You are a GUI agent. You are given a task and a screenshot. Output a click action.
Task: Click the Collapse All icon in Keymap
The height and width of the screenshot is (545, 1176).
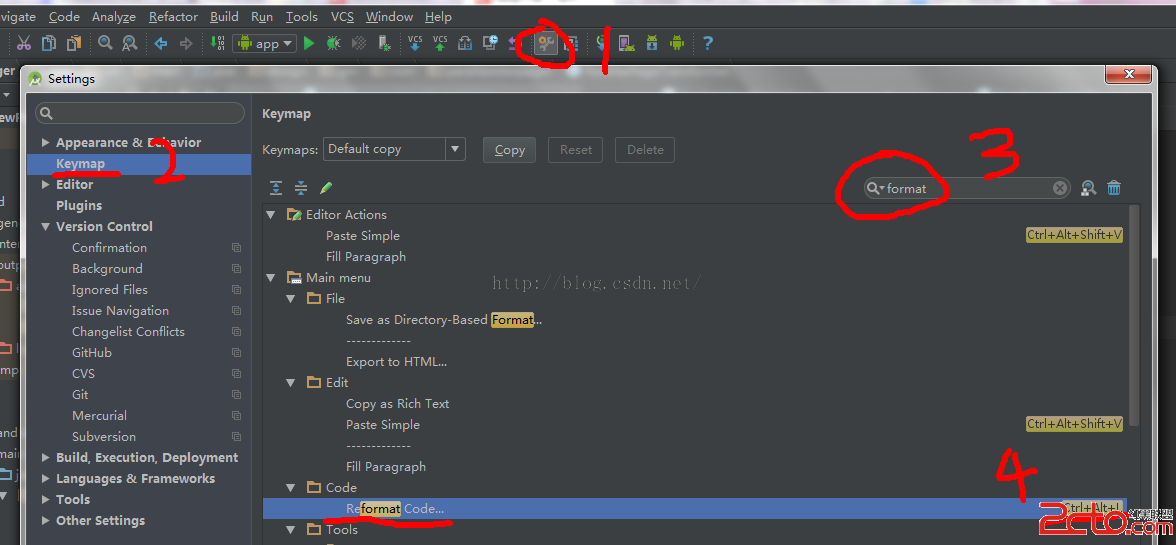coord(301,188)
